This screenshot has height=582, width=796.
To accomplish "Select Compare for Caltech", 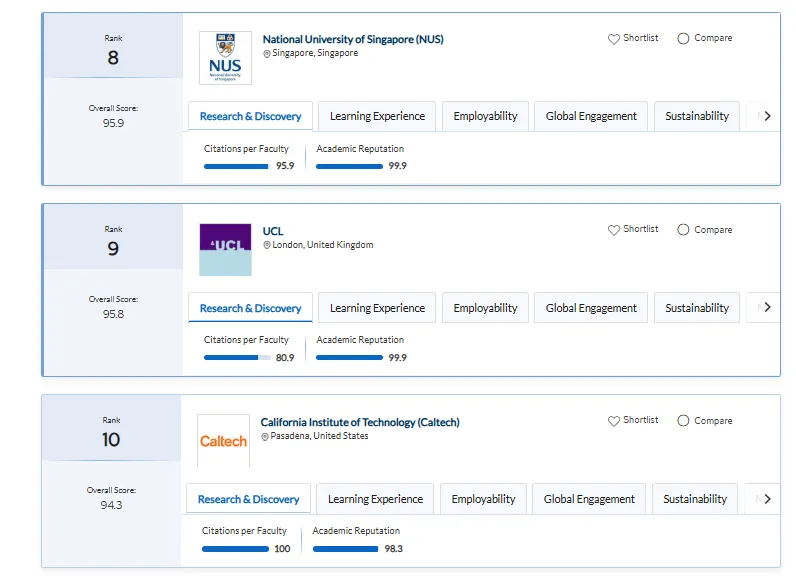I will click(x=683, y=421).
